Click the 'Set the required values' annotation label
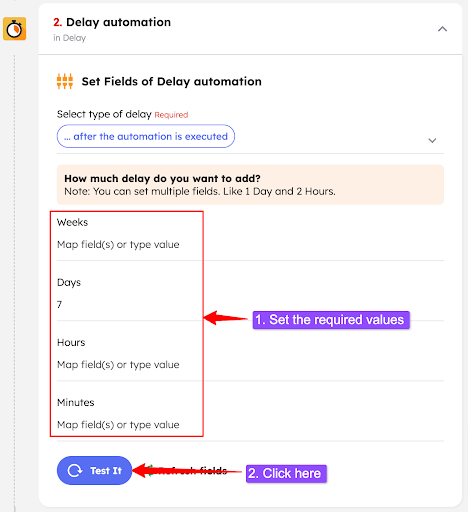Viewport: 468px width, 512px height. tap(331, 320)
